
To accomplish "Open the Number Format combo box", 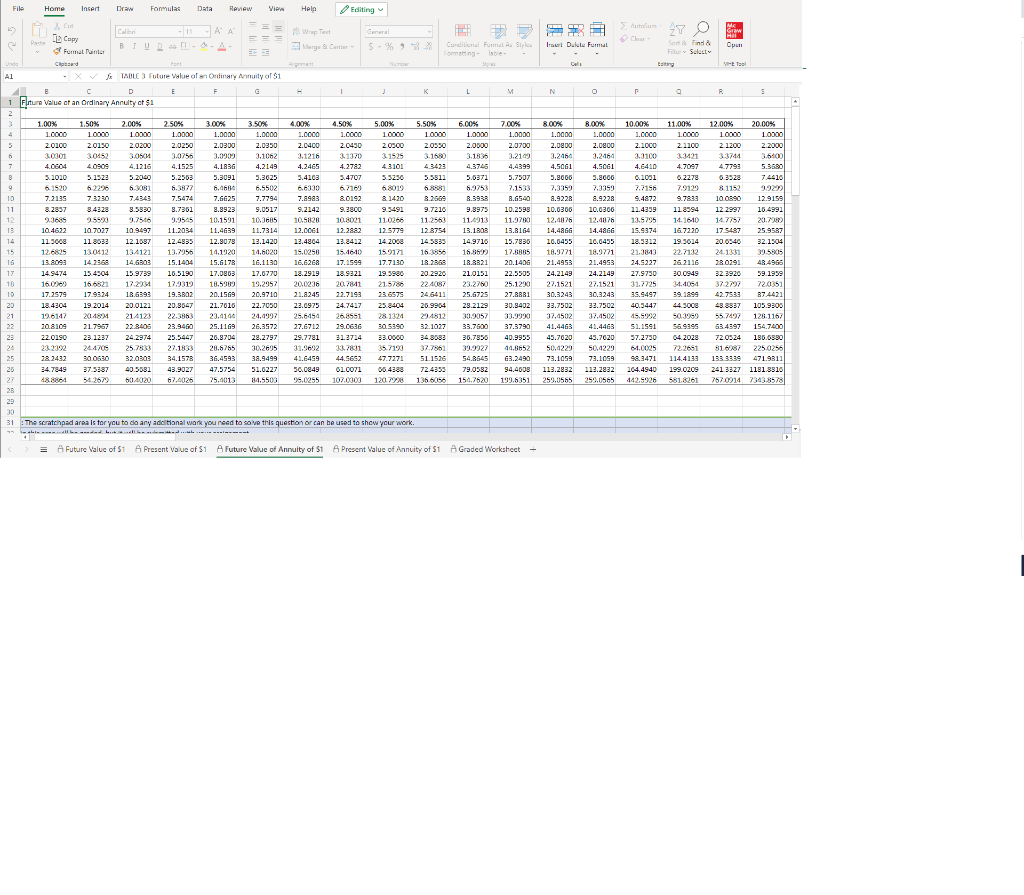I will pos(399,31).
